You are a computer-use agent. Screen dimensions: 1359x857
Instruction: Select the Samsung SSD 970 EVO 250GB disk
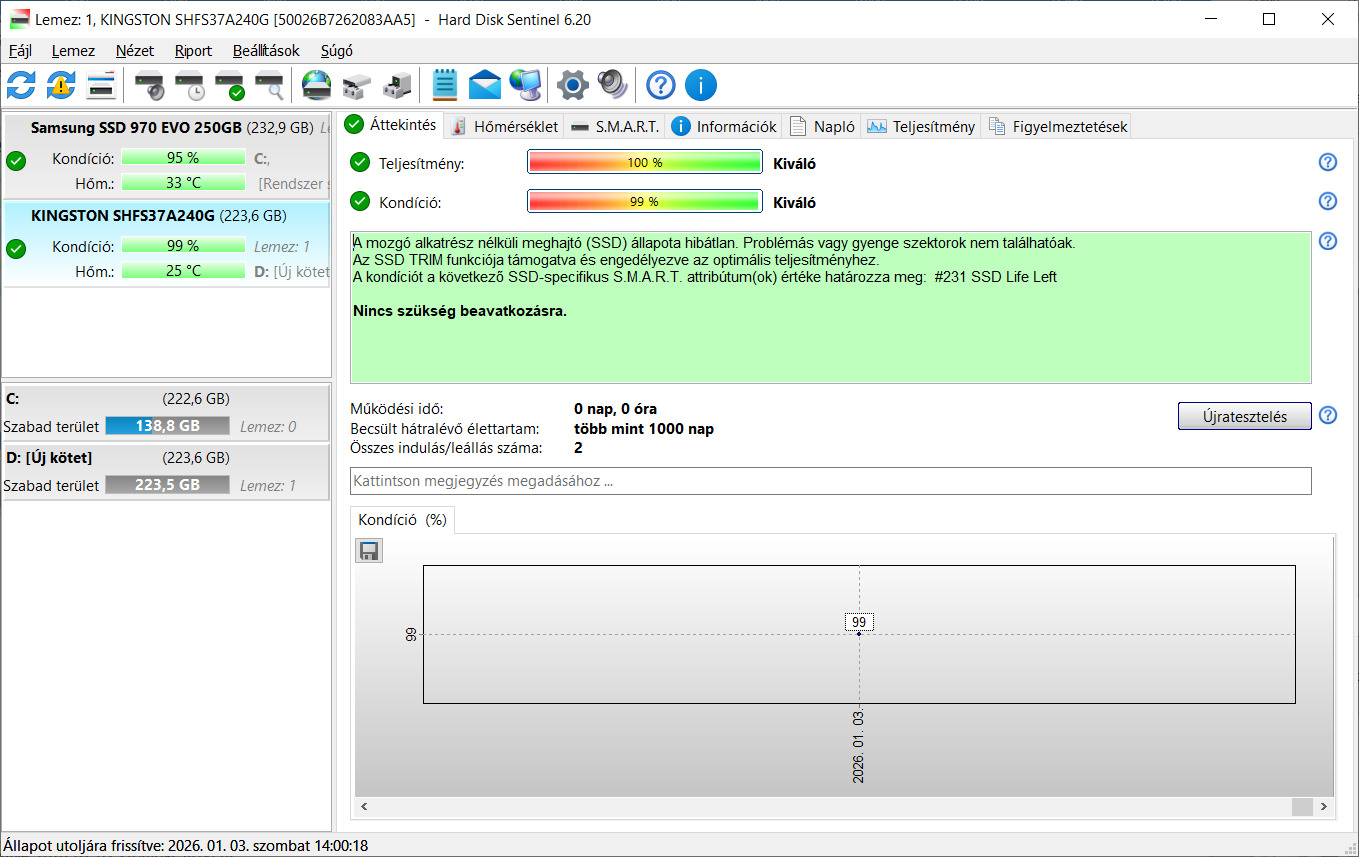pos(166,153)
